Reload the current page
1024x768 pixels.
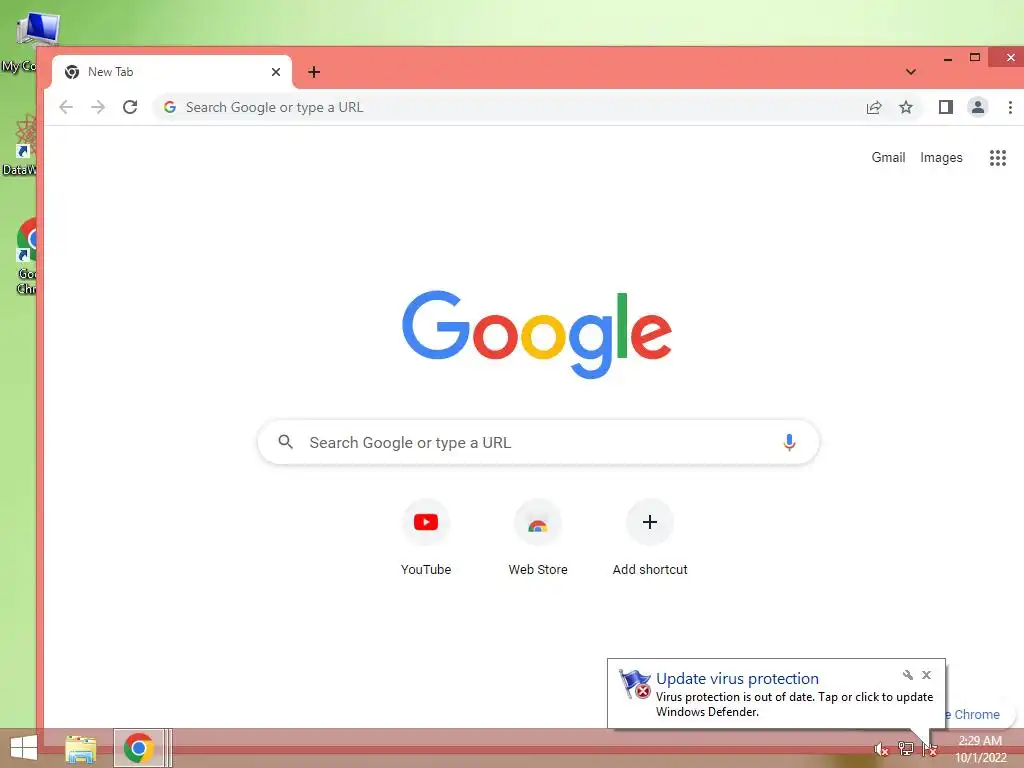pos(130,107)
